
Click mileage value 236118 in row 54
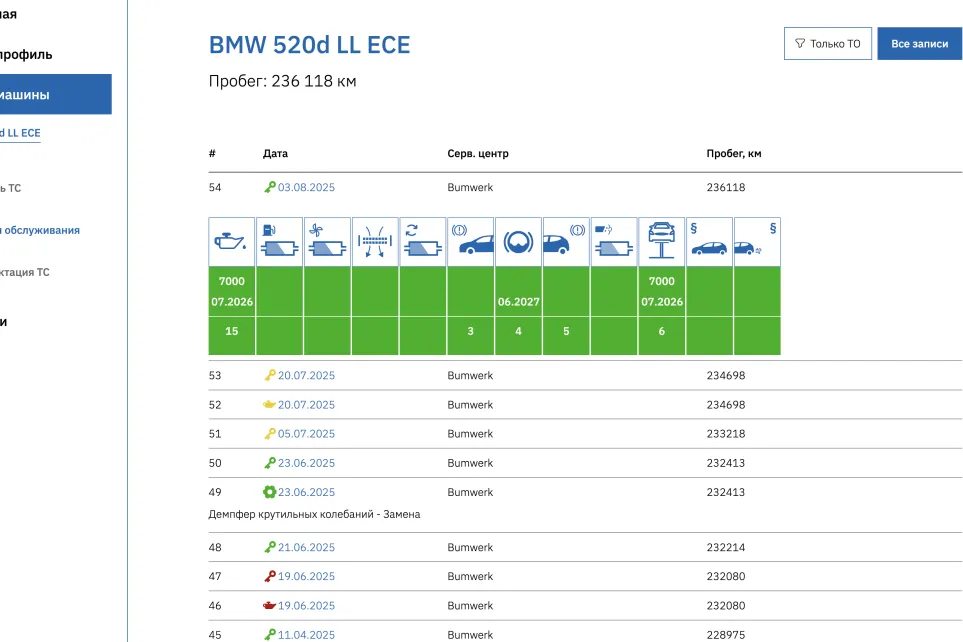tap(726, 187)
